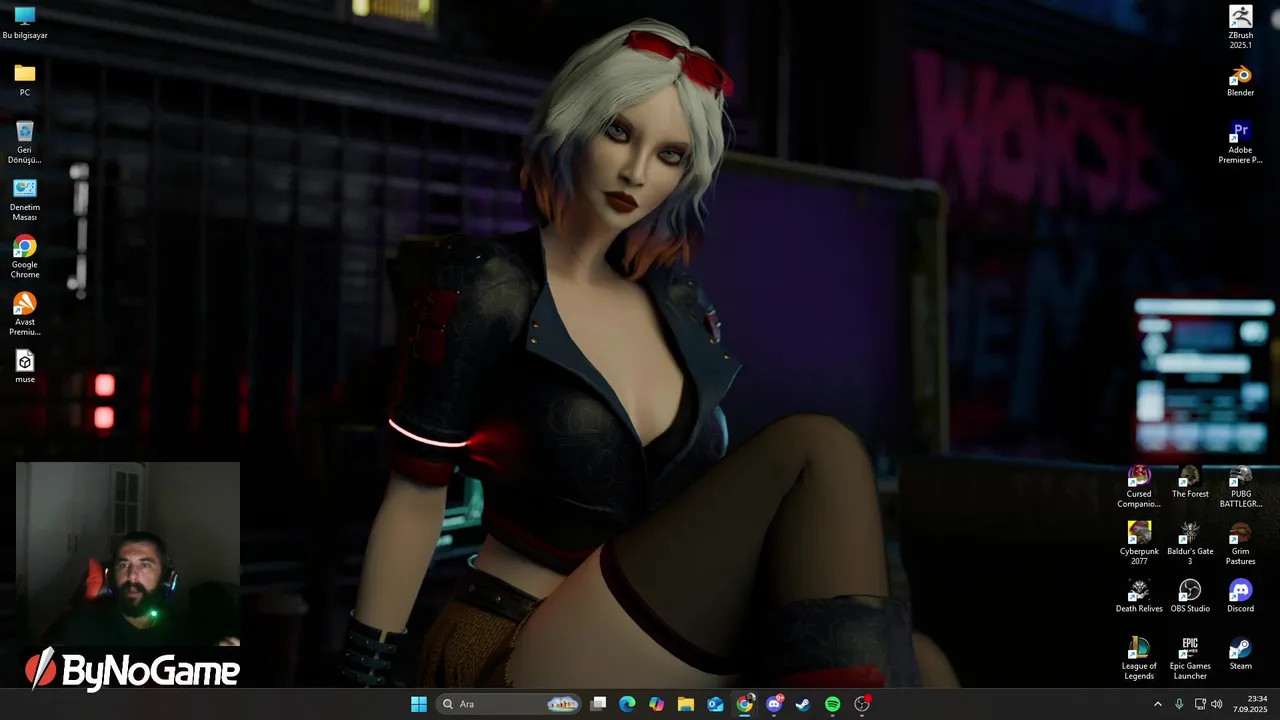Image resolution: width=1280 pixels, height=720 pixels.
Task: Select the PC folder on desktop
Action: pos(25,80)
